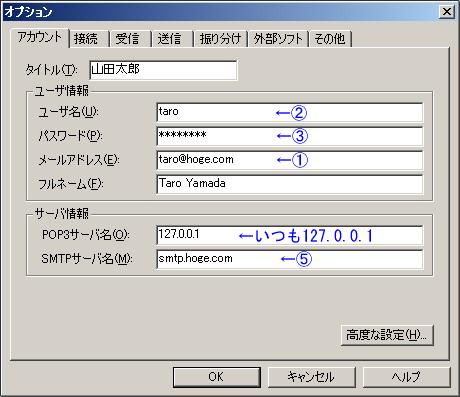Open the 受信 tab
The width and height of the screenshot is (460, 397).
130,39
